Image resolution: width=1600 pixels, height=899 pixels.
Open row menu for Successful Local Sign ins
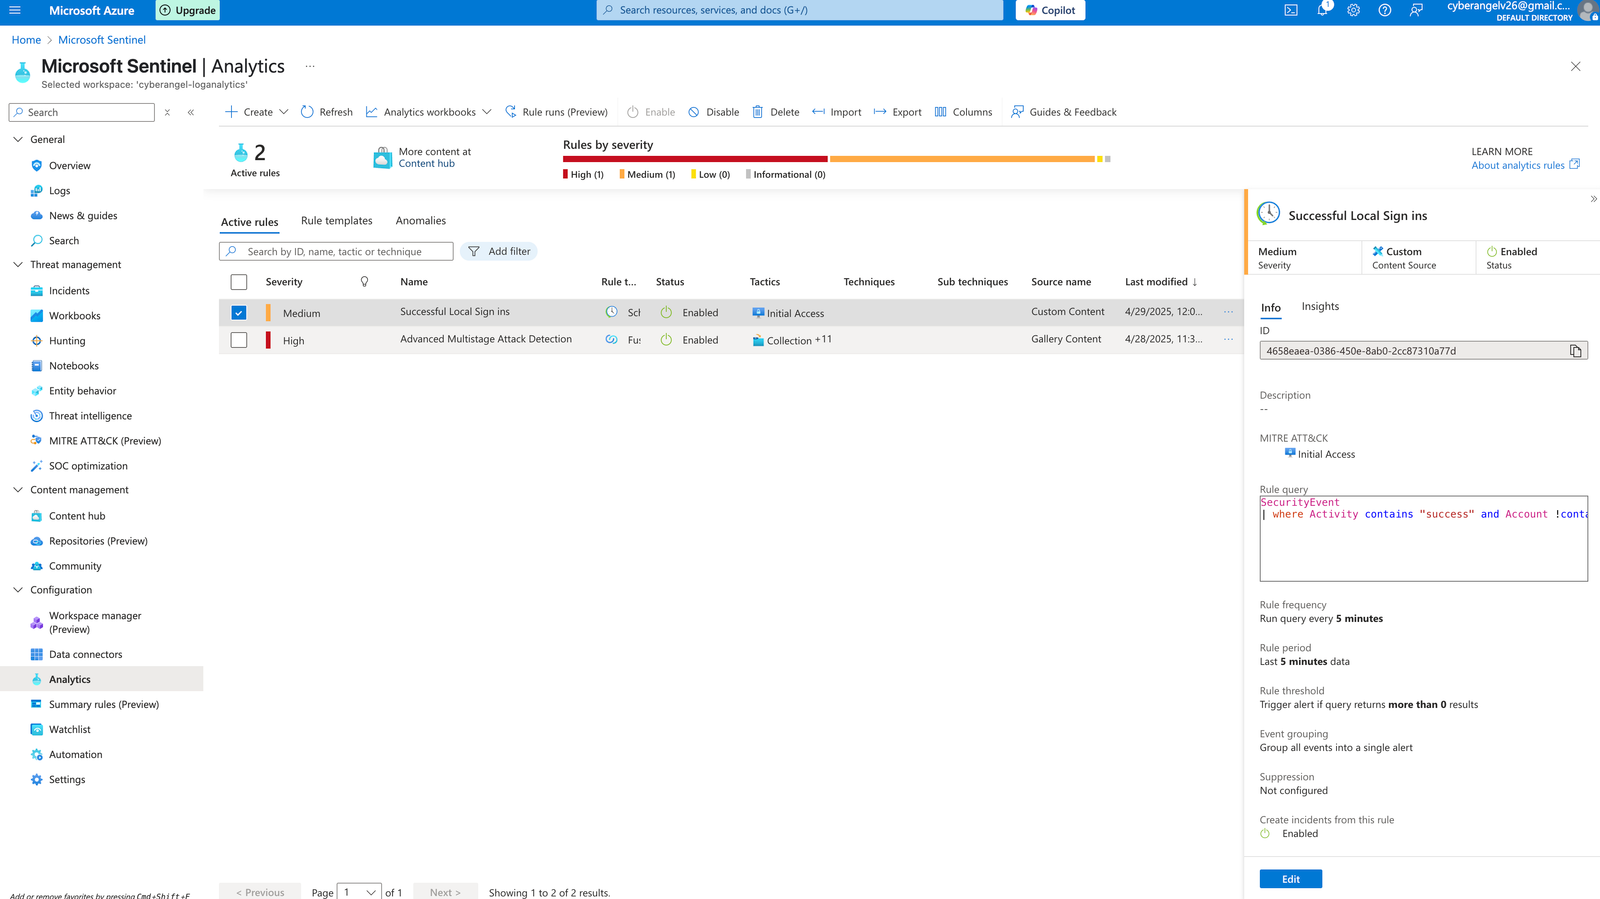pyautogui.click(x=1229, y=312)
